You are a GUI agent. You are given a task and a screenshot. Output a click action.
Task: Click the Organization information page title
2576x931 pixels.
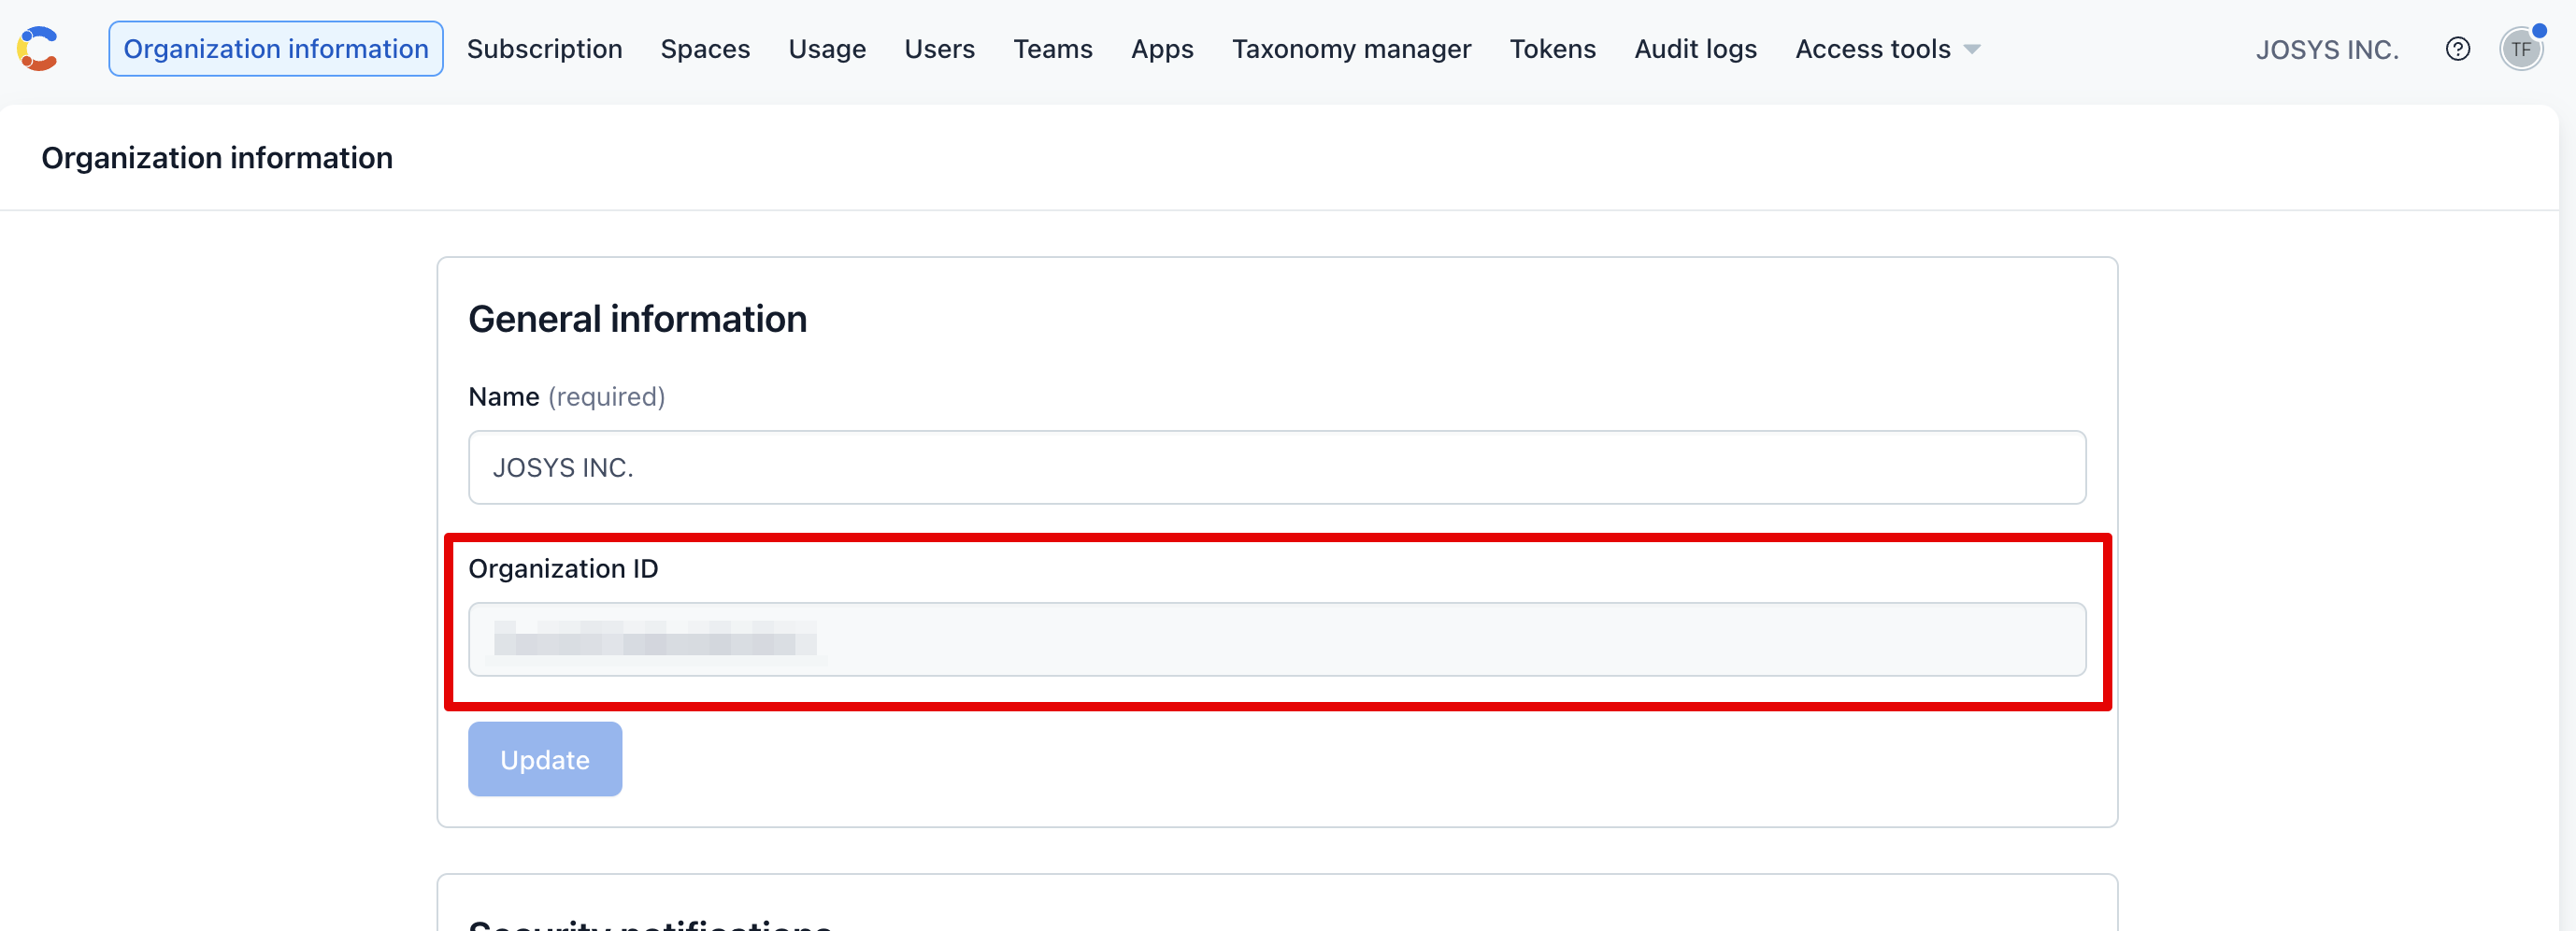coord(217,158)
